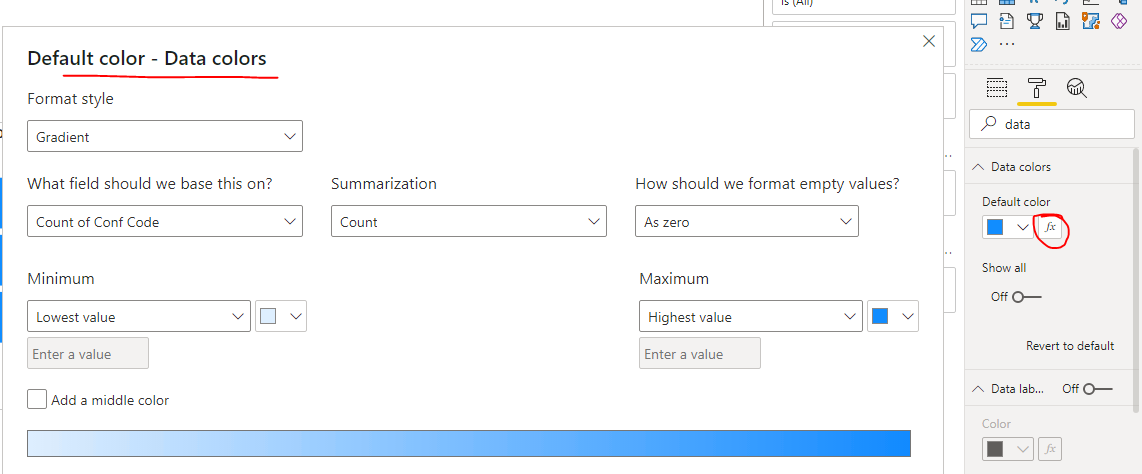Select the ArcGIS Maps visual icon

[x=1090, y=21]
